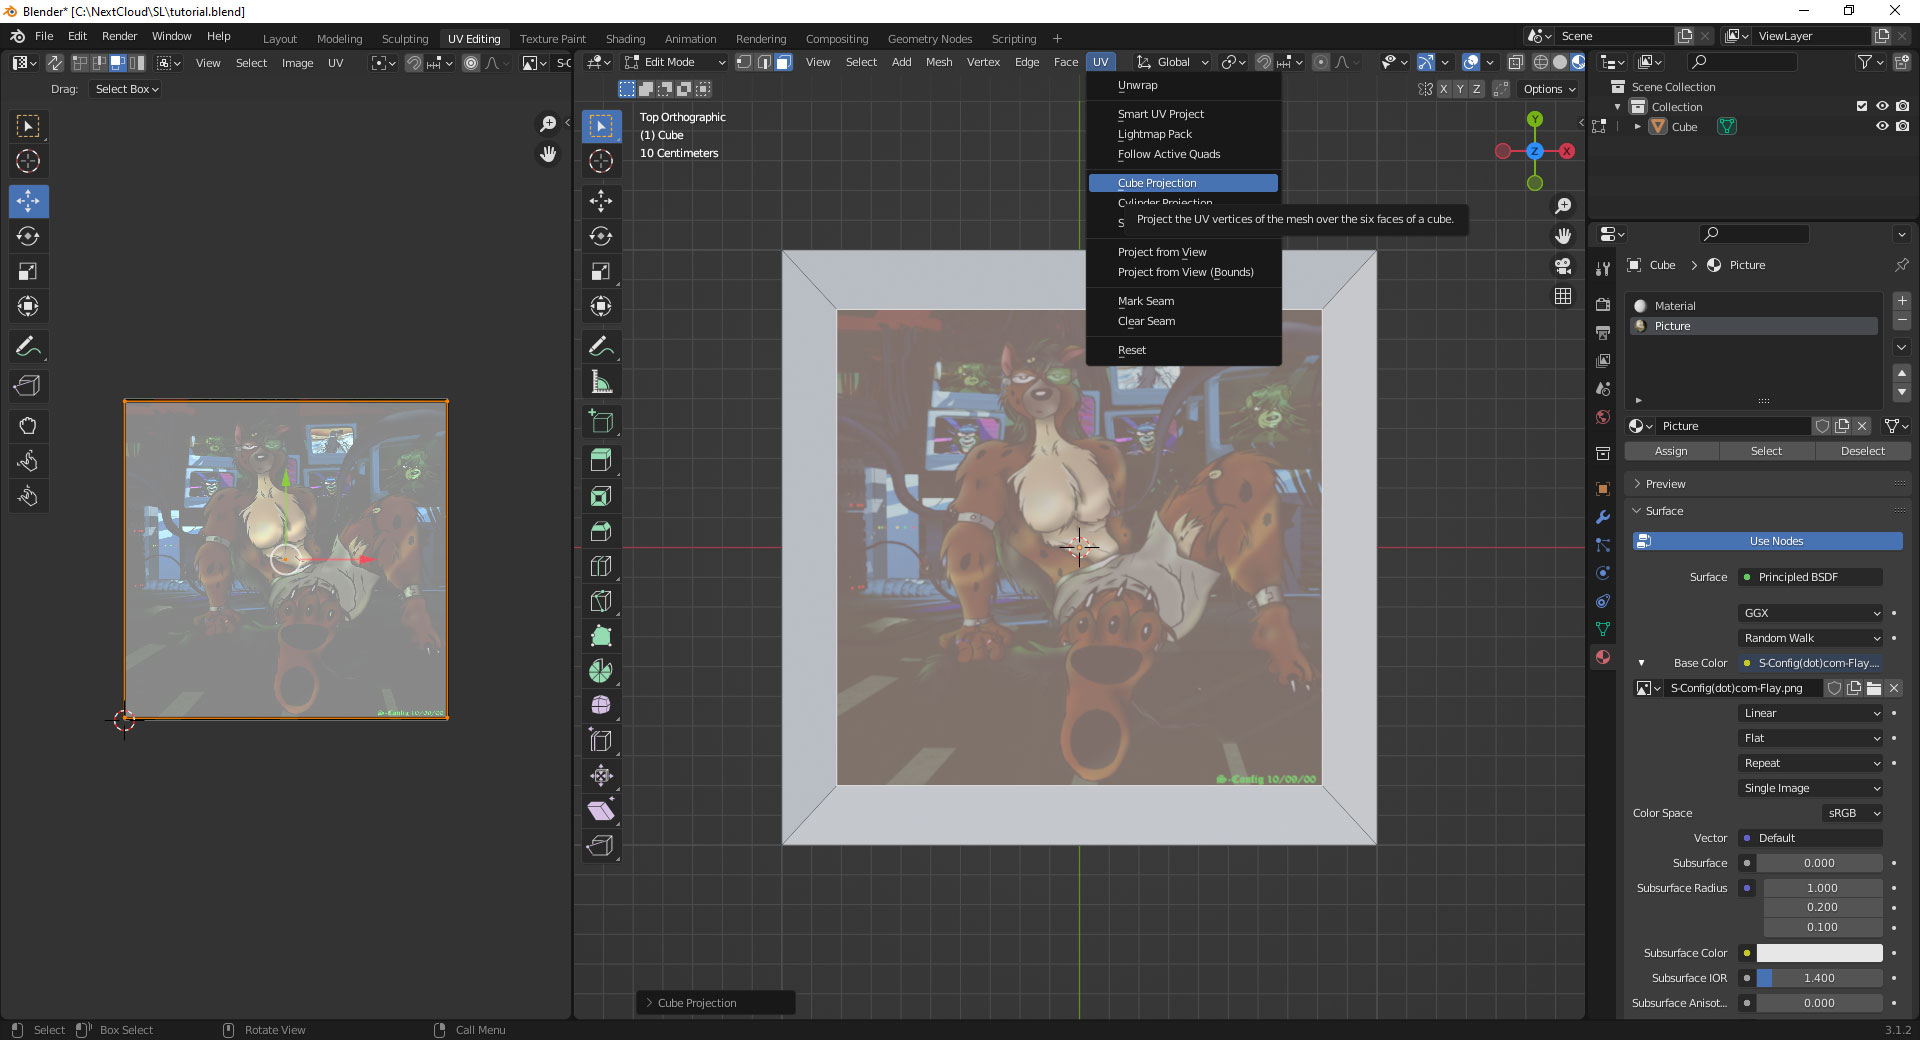
Task: Select the Shear tool
Action: coord(601,811)
